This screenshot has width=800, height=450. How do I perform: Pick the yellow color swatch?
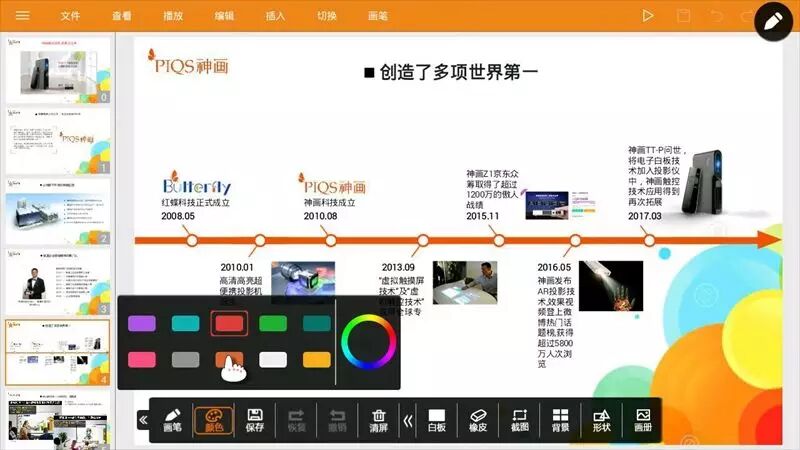tap(316, 359)
